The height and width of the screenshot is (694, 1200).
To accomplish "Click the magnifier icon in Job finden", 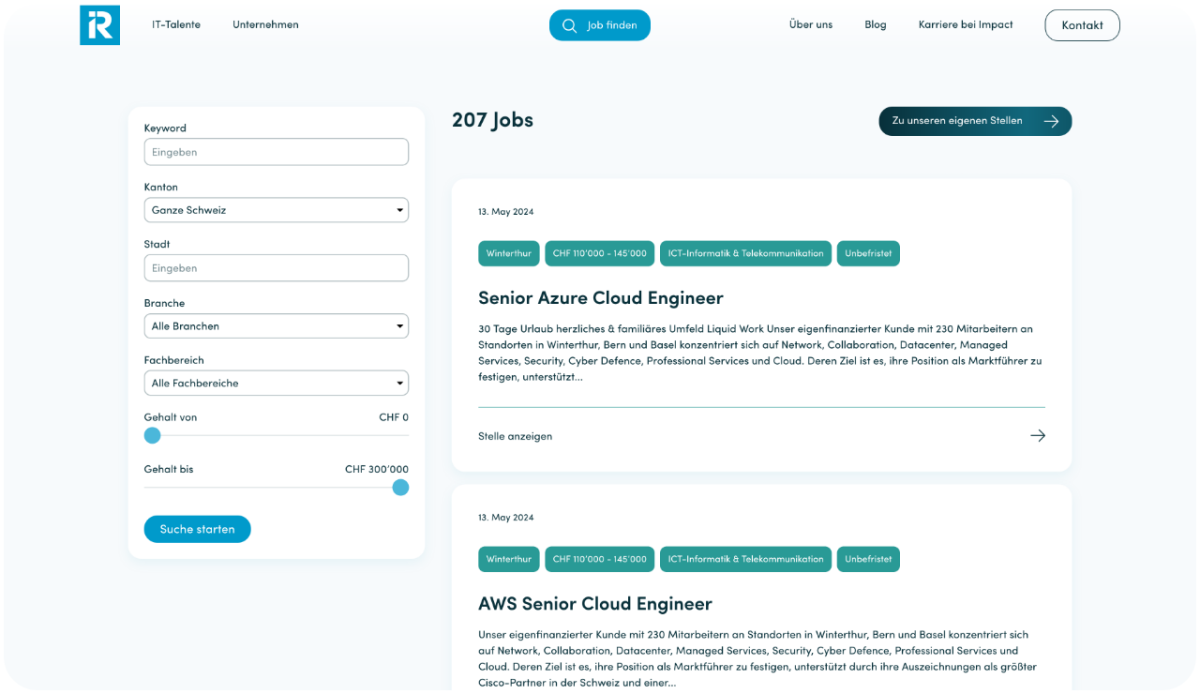I will coord(569,26).
